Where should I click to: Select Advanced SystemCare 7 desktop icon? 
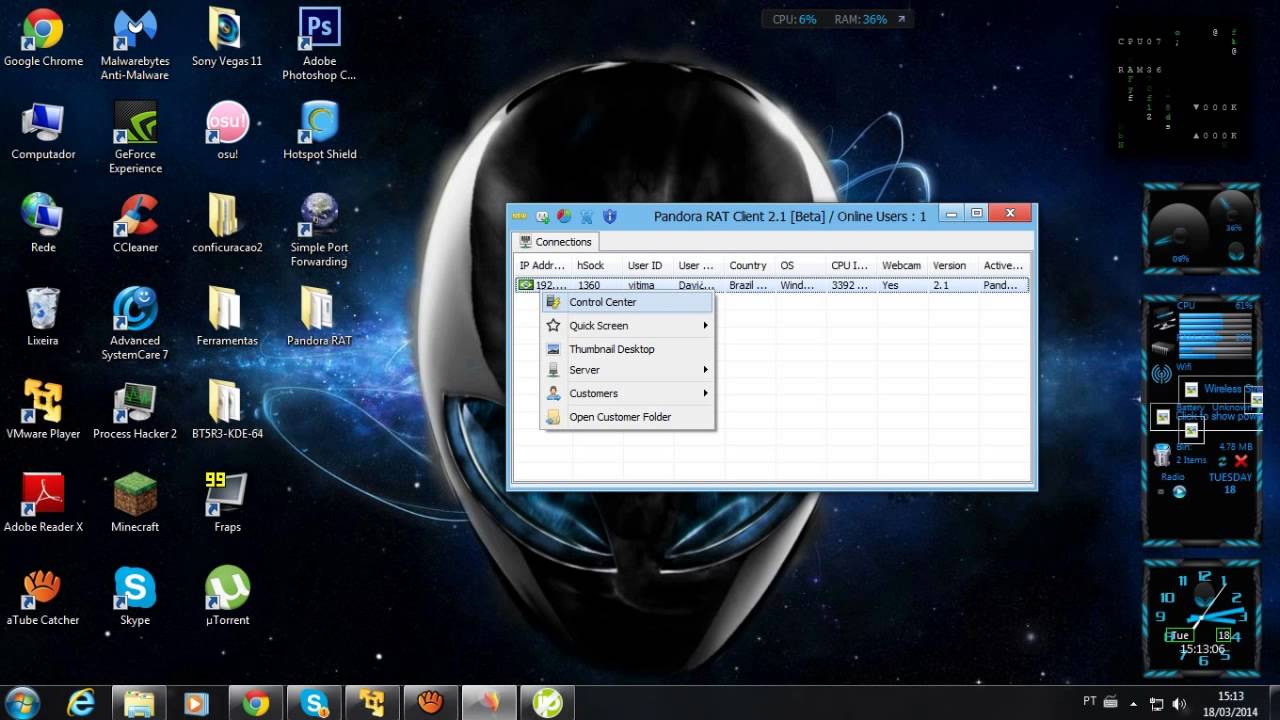click(x=135, y=324)
